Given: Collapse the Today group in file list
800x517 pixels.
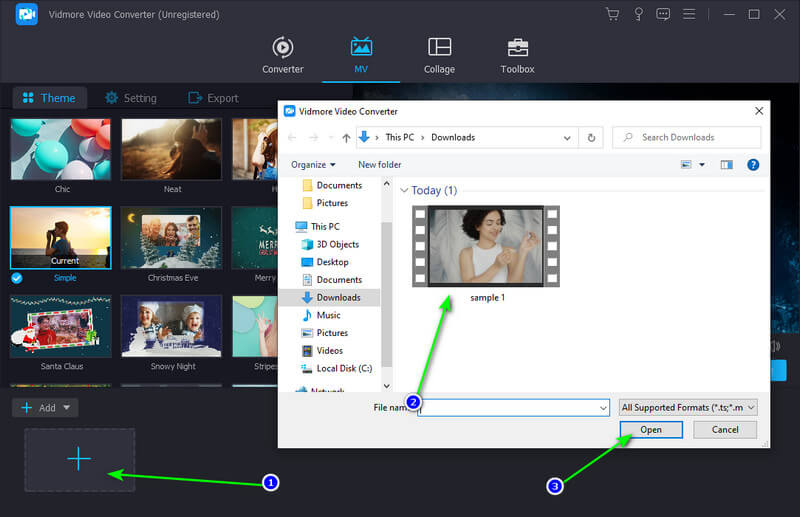Looking at the screenshot, I should (404, 190).
